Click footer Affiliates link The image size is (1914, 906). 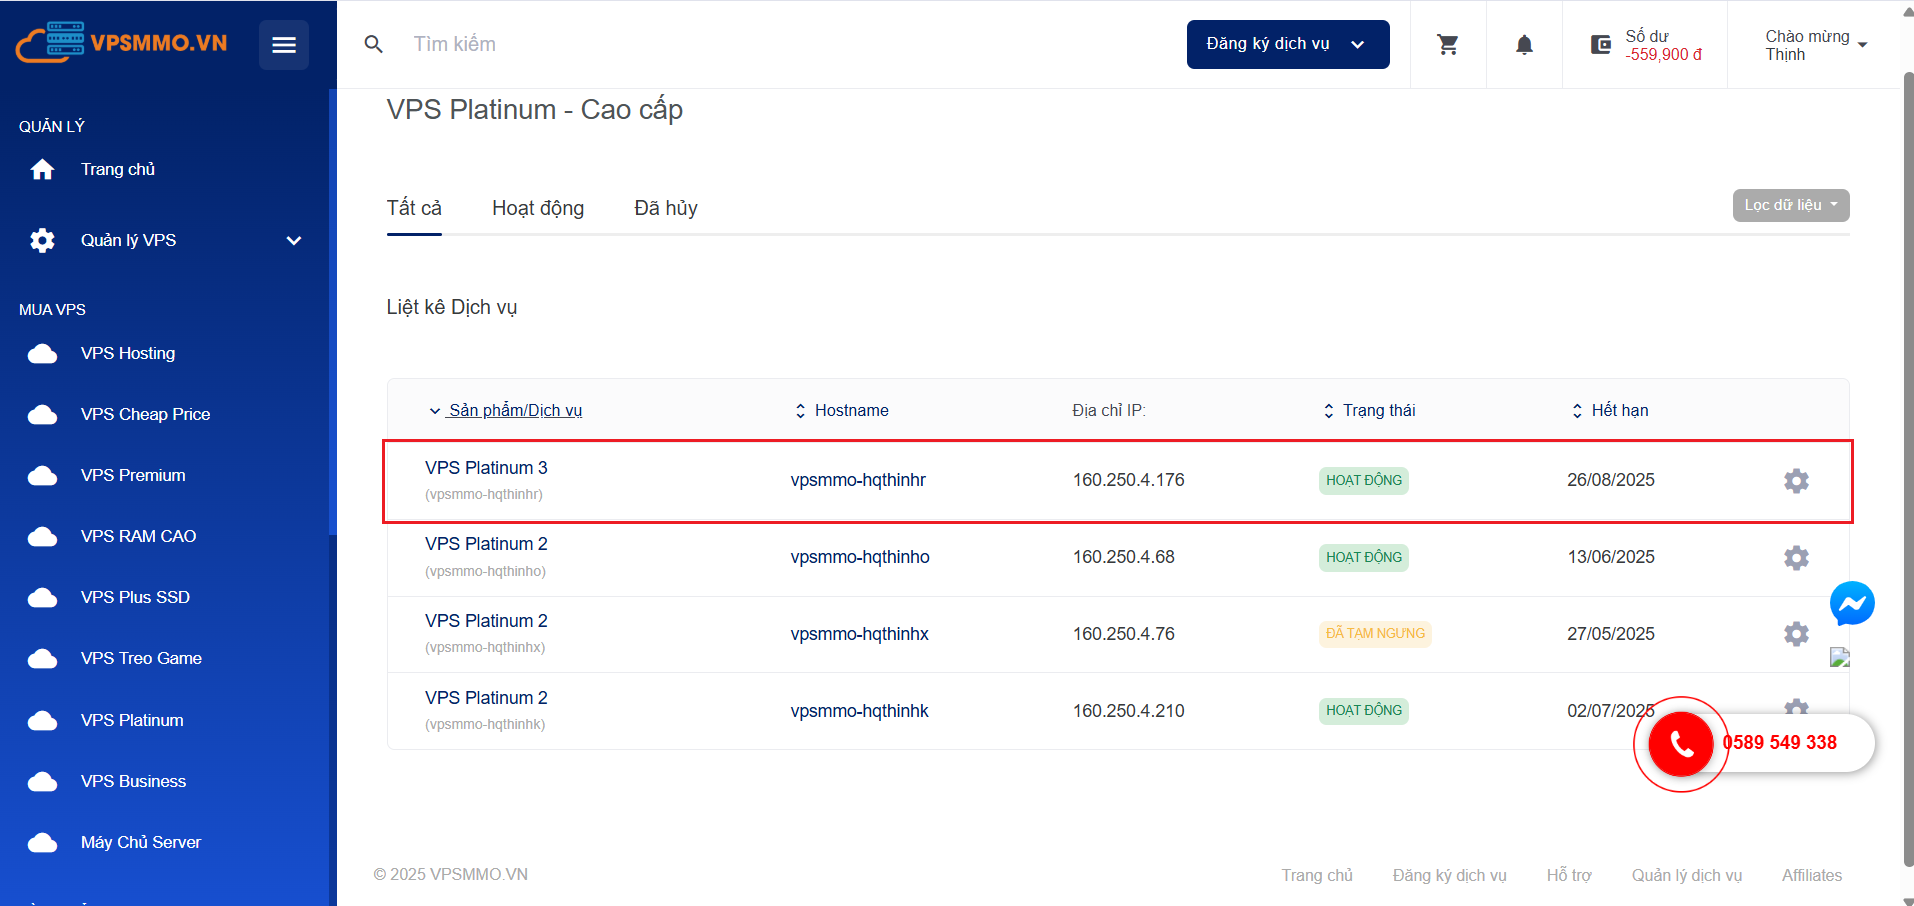pyautogui.click(x=1812, y=875)
